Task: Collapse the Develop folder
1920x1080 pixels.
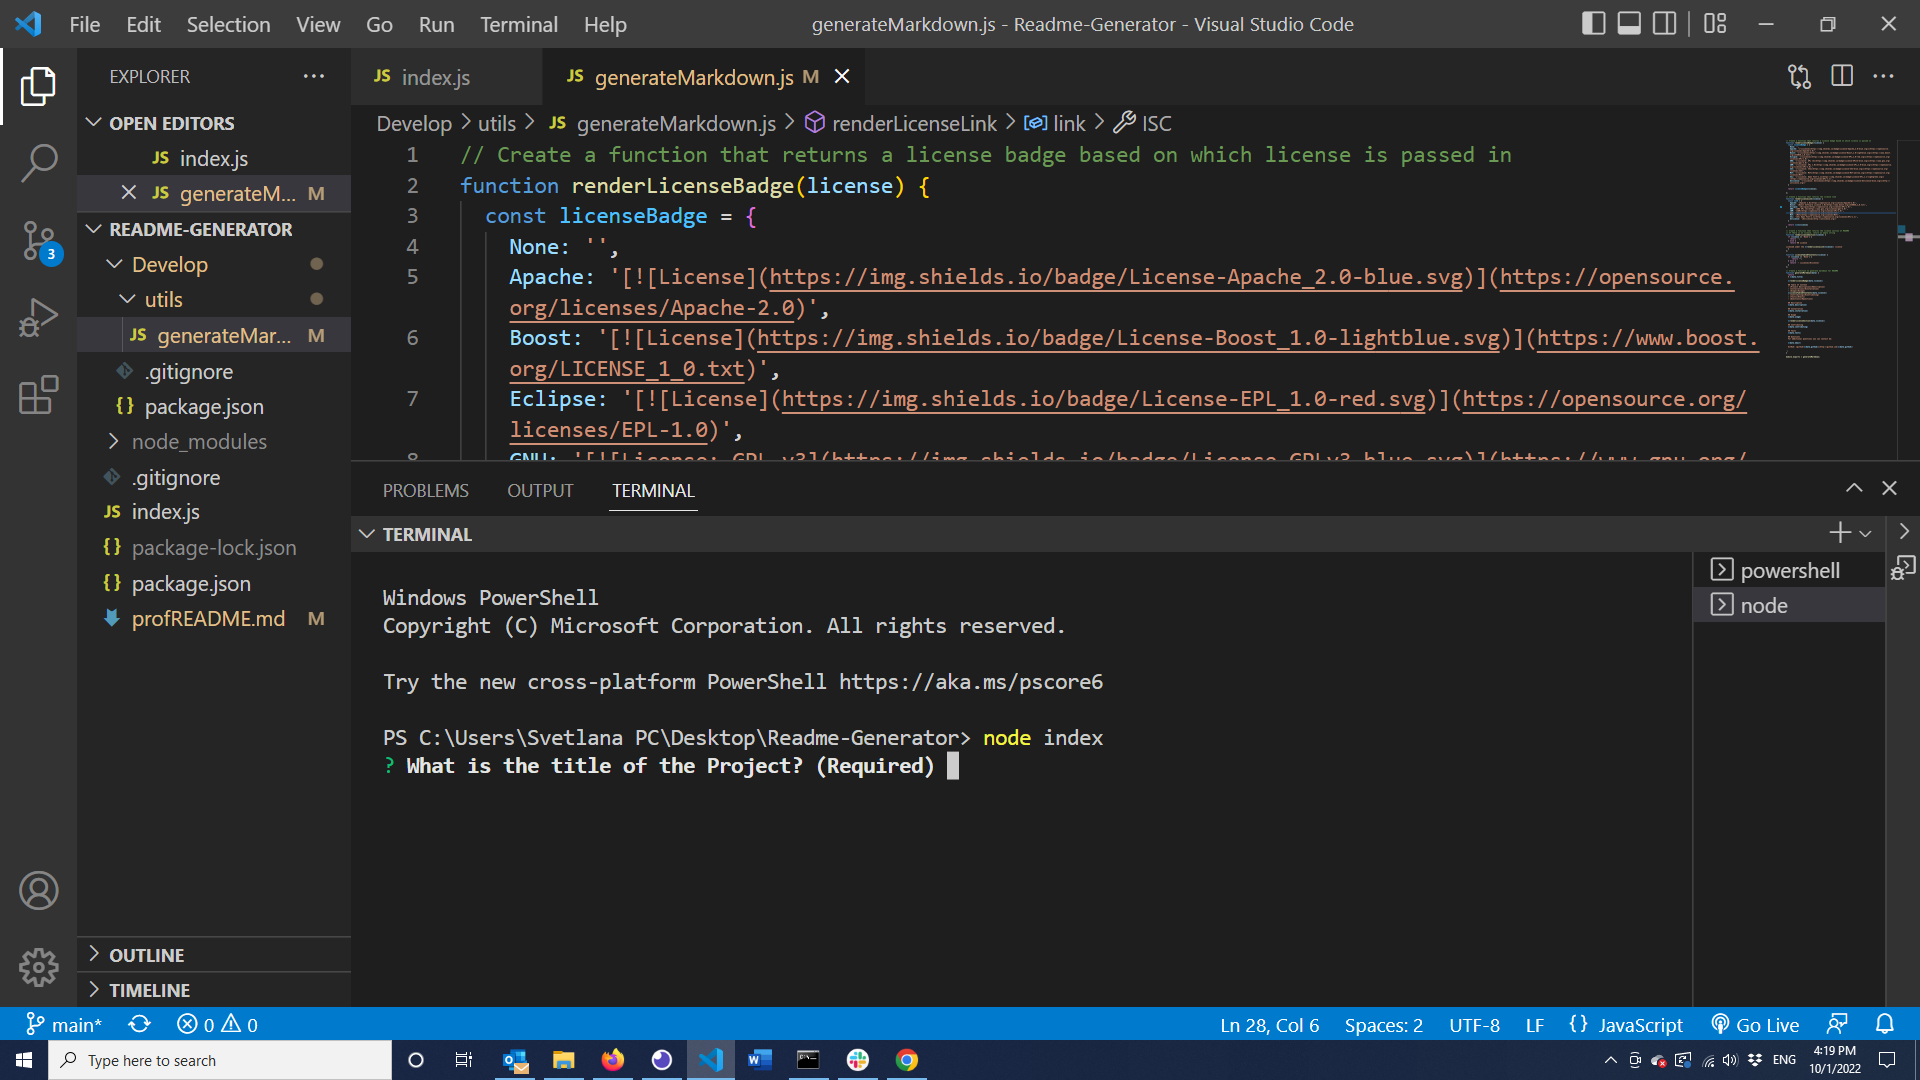Action: (214, 264)
